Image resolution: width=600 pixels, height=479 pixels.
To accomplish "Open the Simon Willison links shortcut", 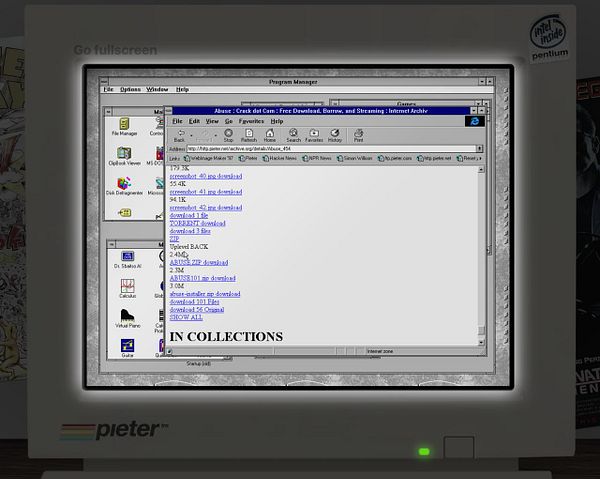I will 355,158.
